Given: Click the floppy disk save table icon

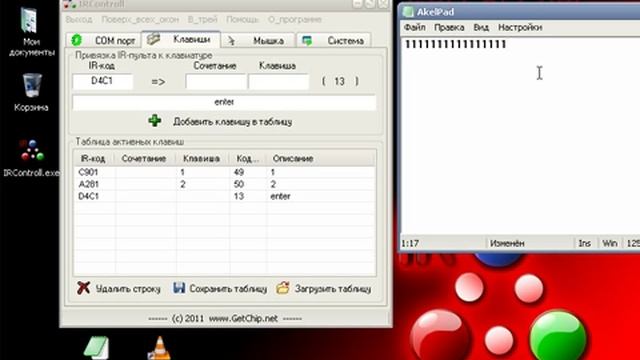Looking at the screenshot, I should [179, 288].
